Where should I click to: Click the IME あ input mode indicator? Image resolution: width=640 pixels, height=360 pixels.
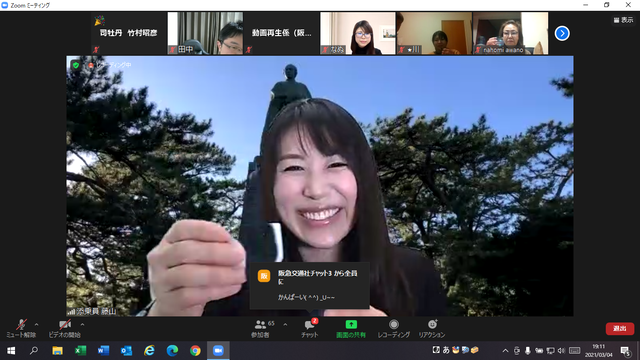click(446, 350)
